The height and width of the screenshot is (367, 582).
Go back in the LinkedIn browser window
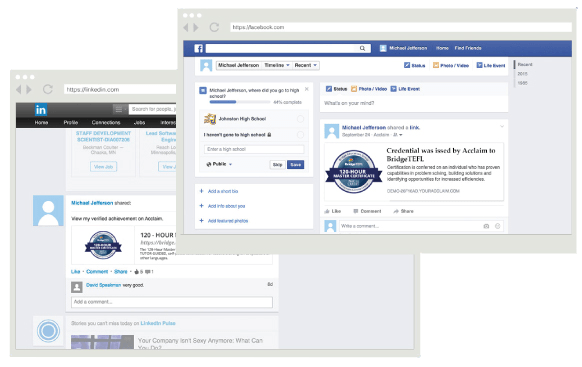tap(19, 89)
